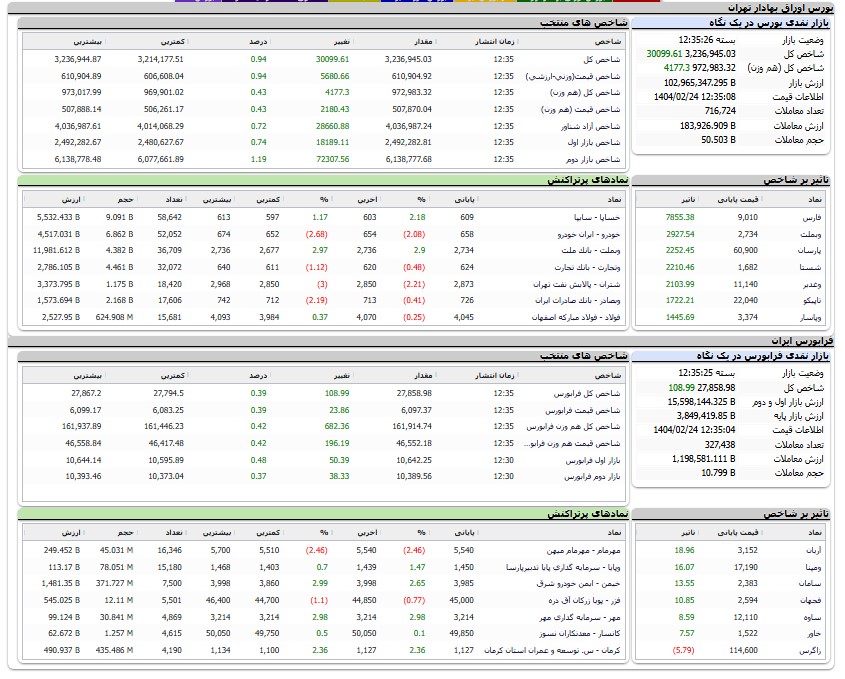Select the 'شاخص بازار دوم' index row
Screen dimensions: 845x679
coord(324,160)
